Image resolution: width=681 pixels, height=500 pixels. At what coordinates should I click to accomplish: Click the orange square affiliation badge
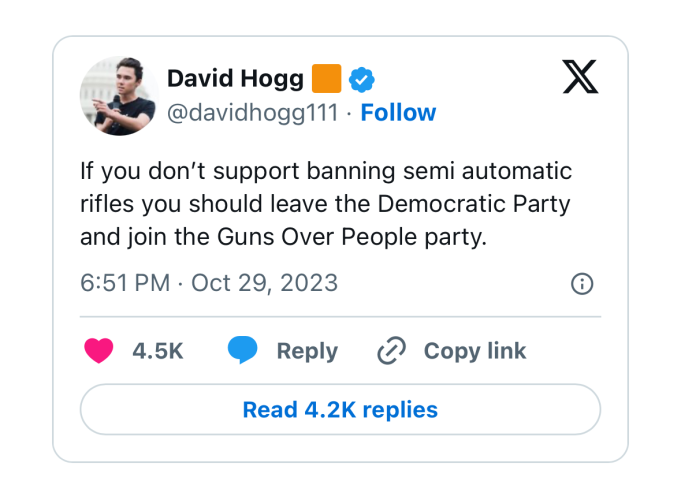click(327, 79)
